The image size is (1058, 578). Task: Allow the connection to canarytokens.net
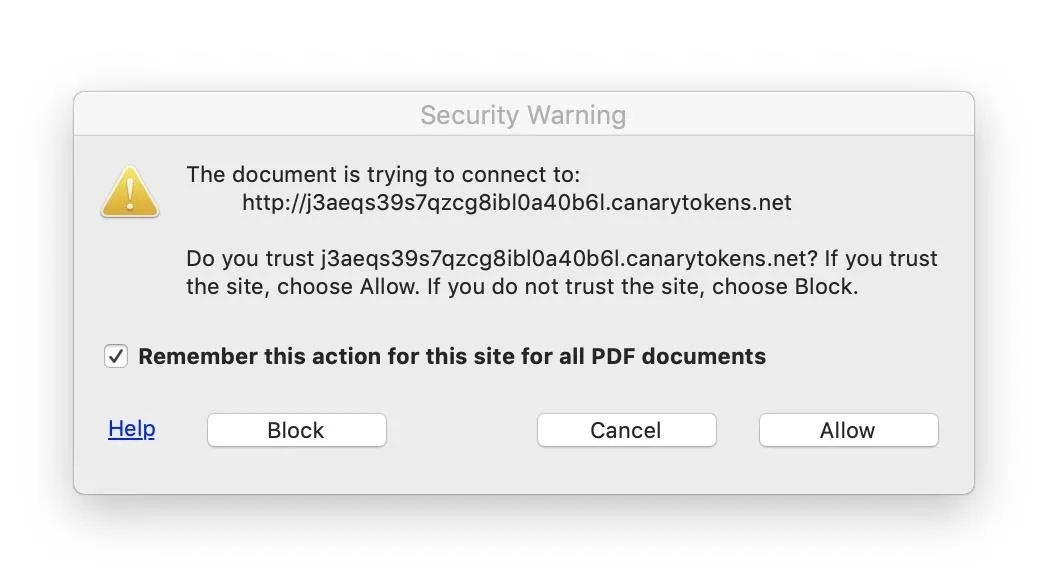(849, 430)
